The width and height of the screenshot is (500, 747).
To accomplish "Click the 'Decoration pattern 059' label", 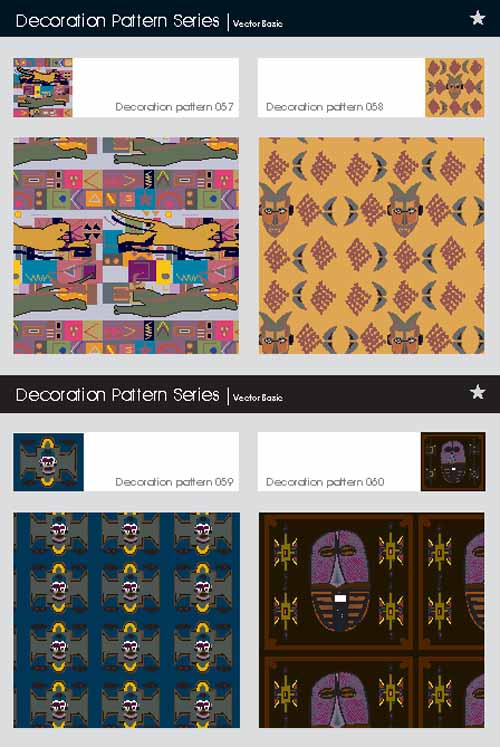I will (x=174, y=482).
